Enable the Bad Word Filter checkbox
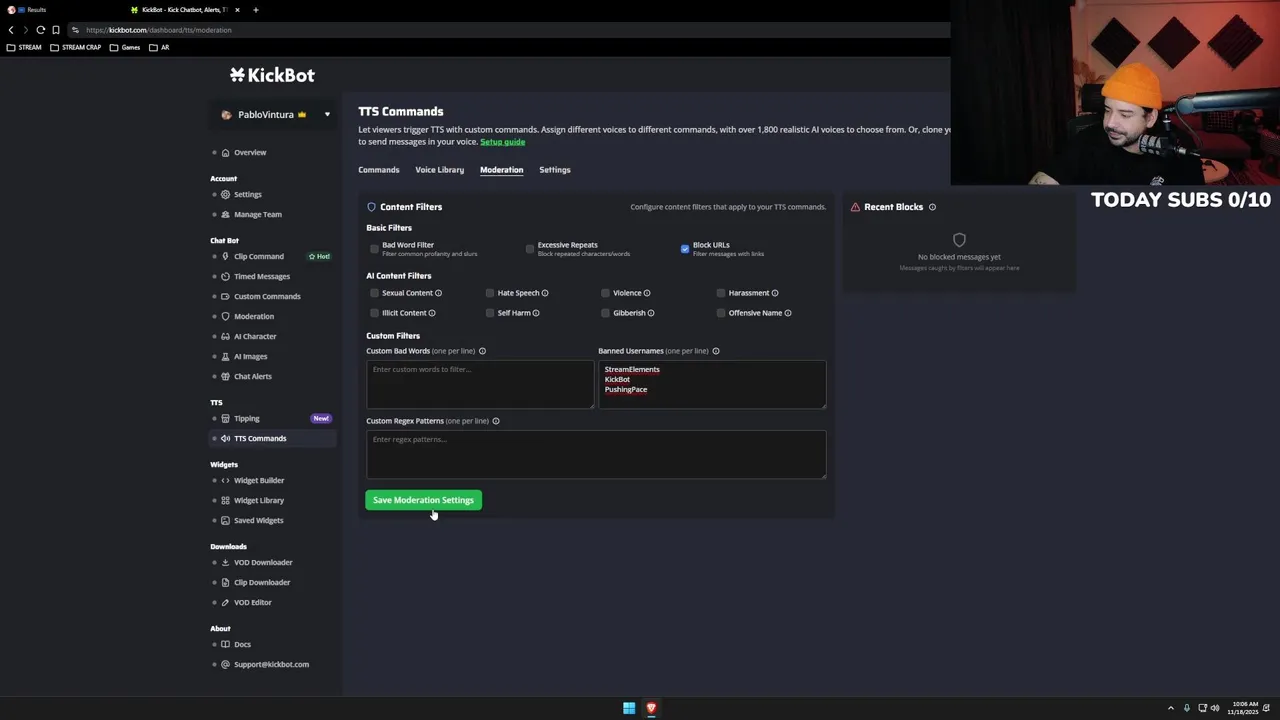 point(374,248)
